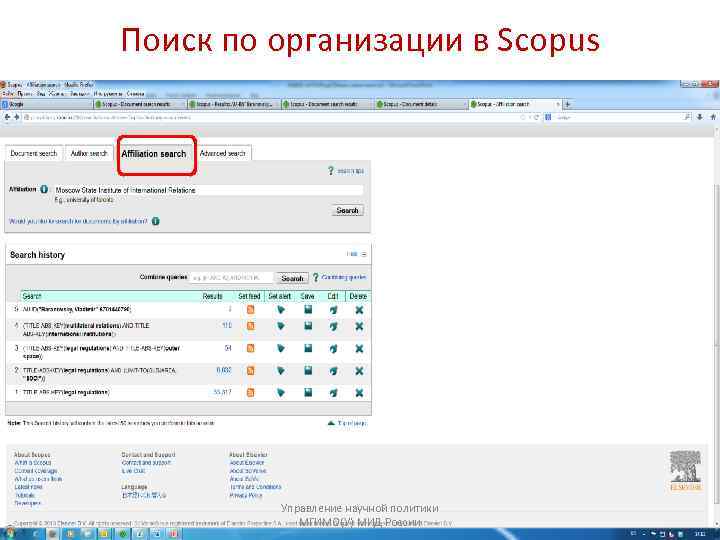Open 55,817 results for search 1
Image resolution: width=720 pixels, height=540 pixels.
click(x=223, y=392)
